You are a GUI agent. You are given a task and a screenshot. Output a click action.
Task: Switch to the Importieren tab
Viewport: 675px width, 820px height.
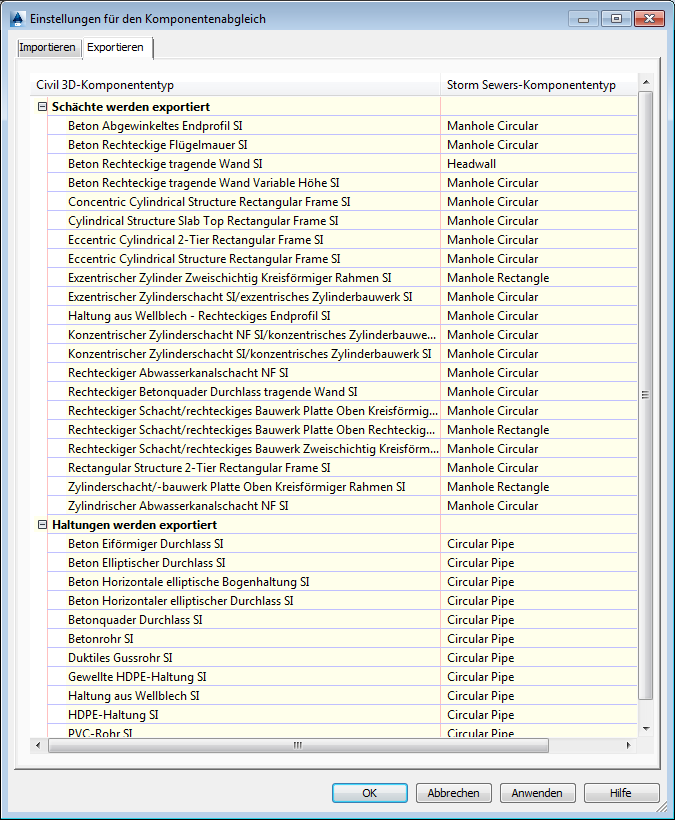click(x=48, y=47)
